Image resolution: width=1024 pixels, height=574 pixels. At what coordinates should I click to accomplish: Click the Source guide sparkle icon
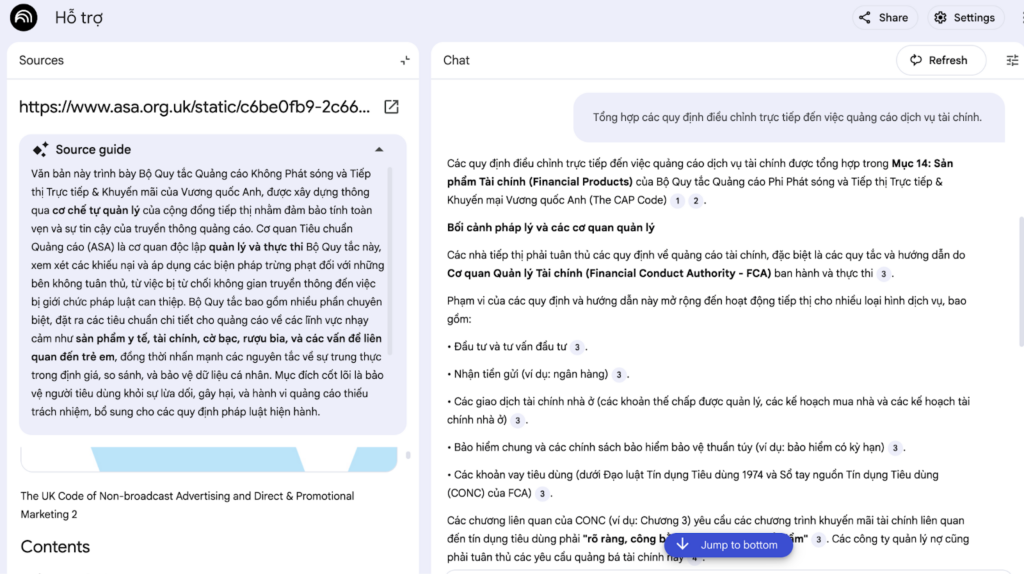coord(40,149)
